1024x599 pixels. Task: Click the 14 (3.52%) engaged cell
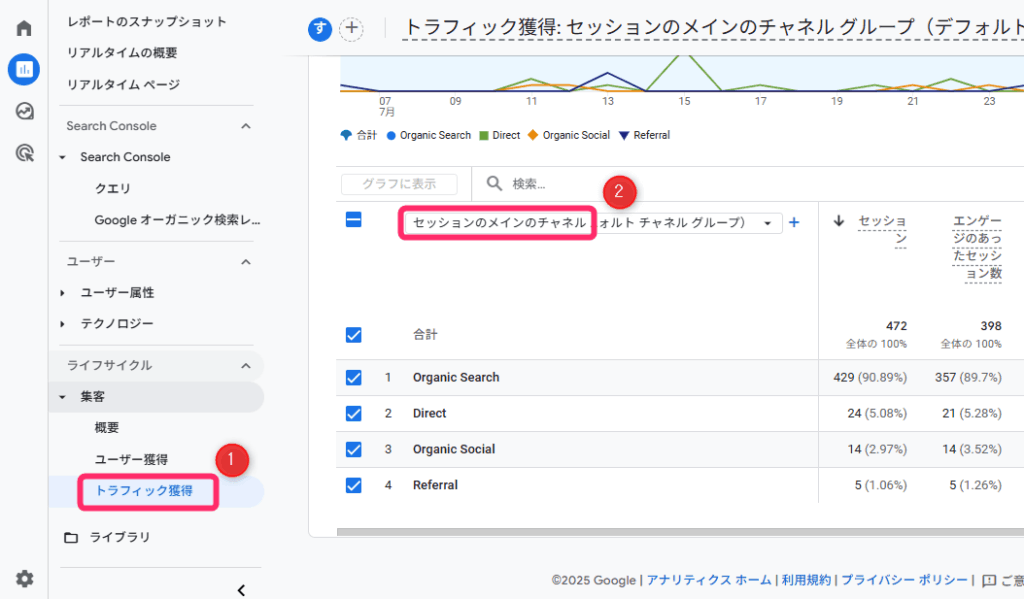(972, 449)
